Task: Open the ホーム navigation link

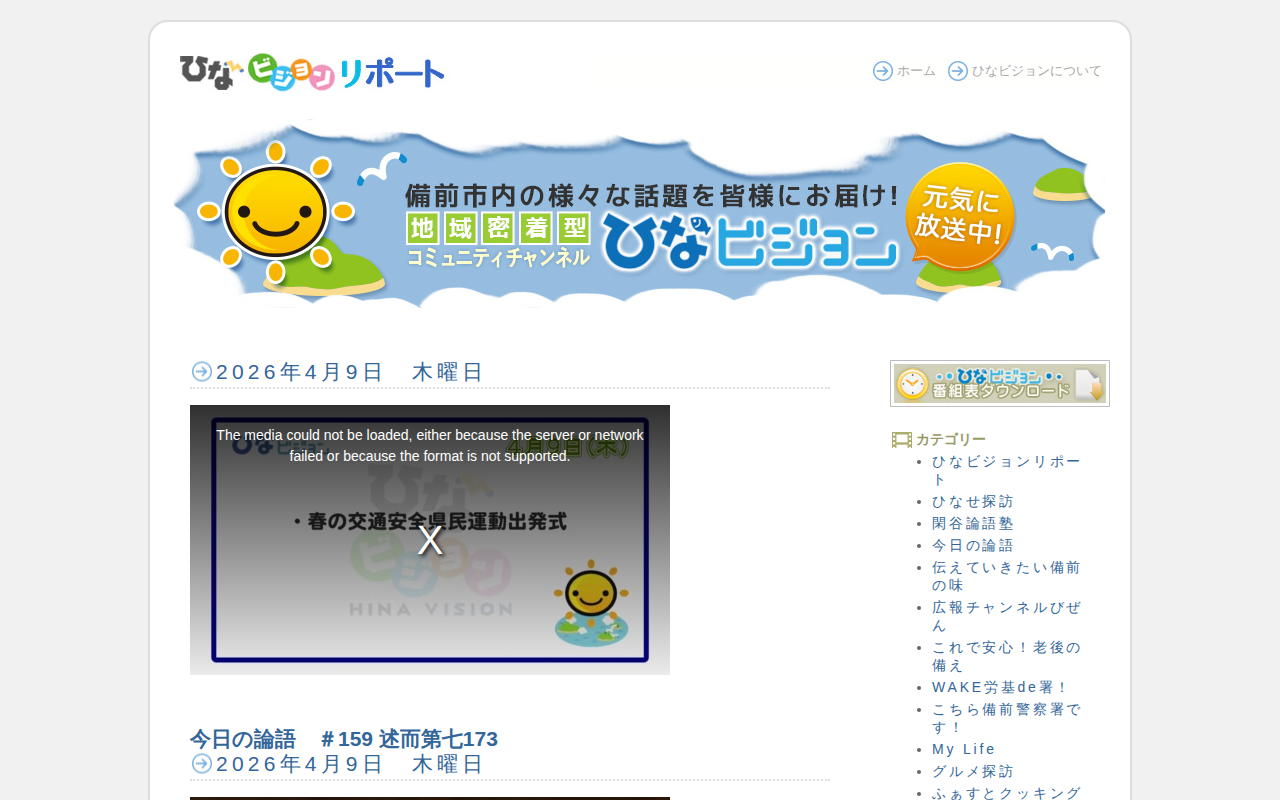Action: tap(916, 71)
